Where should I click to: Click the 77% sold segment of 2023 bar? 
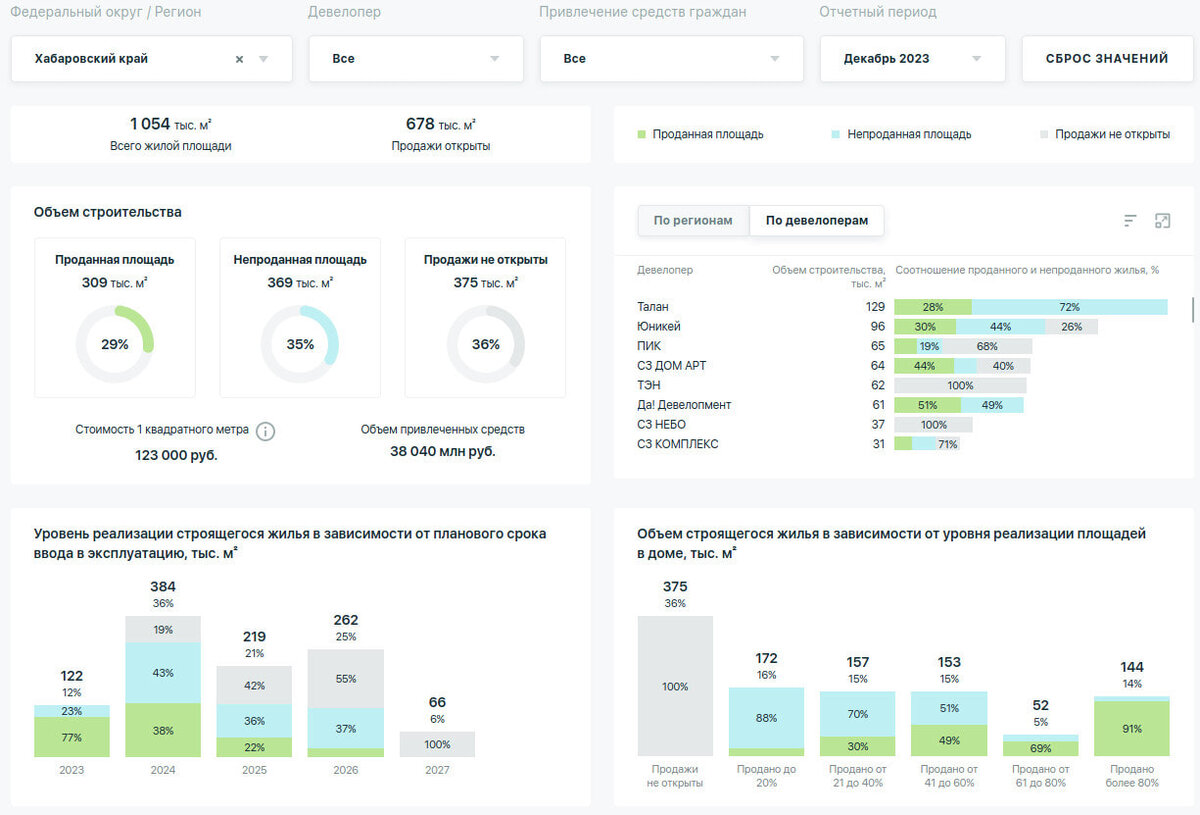(x=72, y=737)
